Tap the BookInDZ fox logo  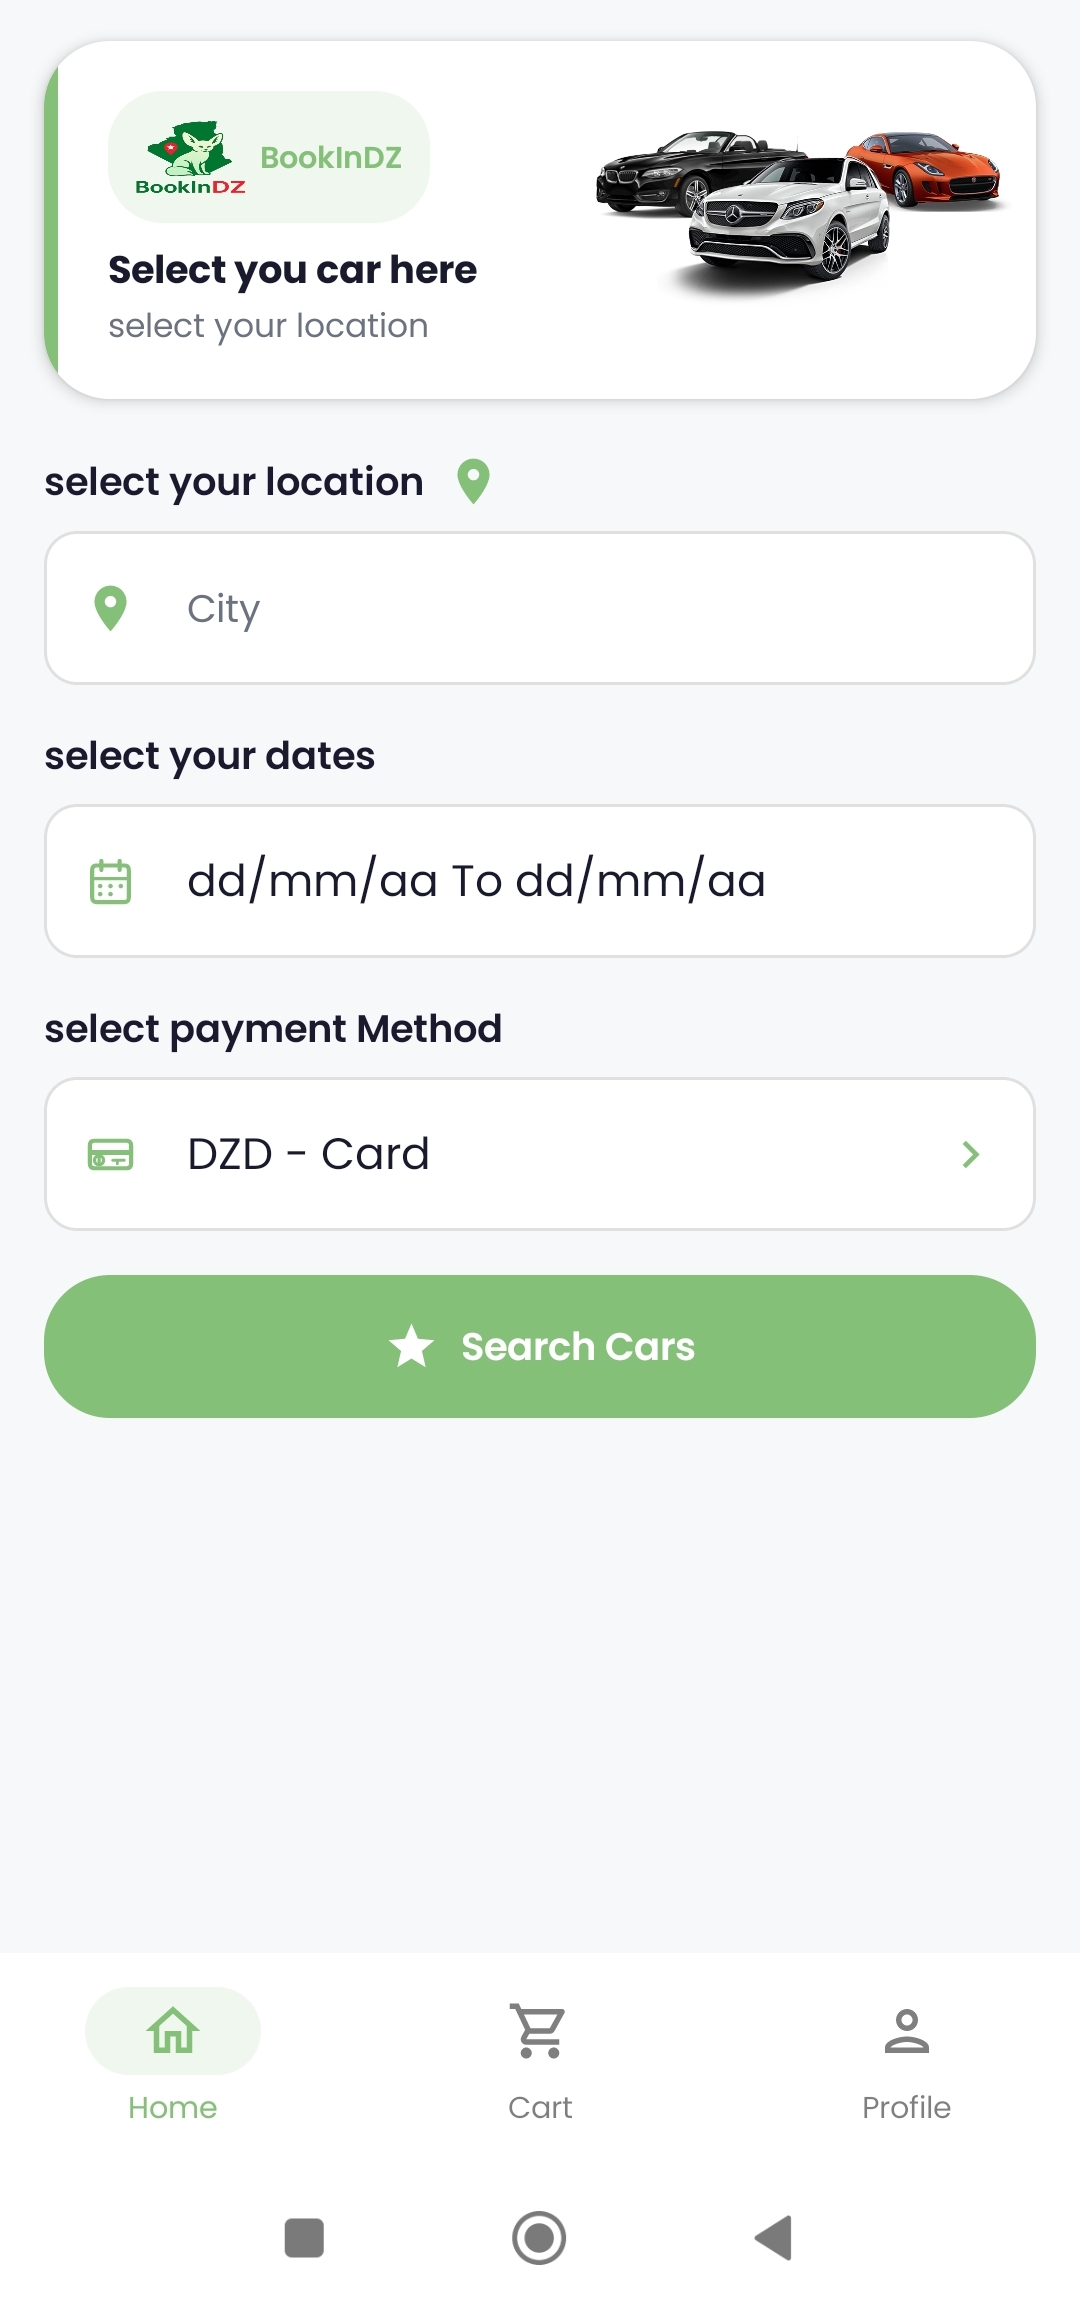190,157
